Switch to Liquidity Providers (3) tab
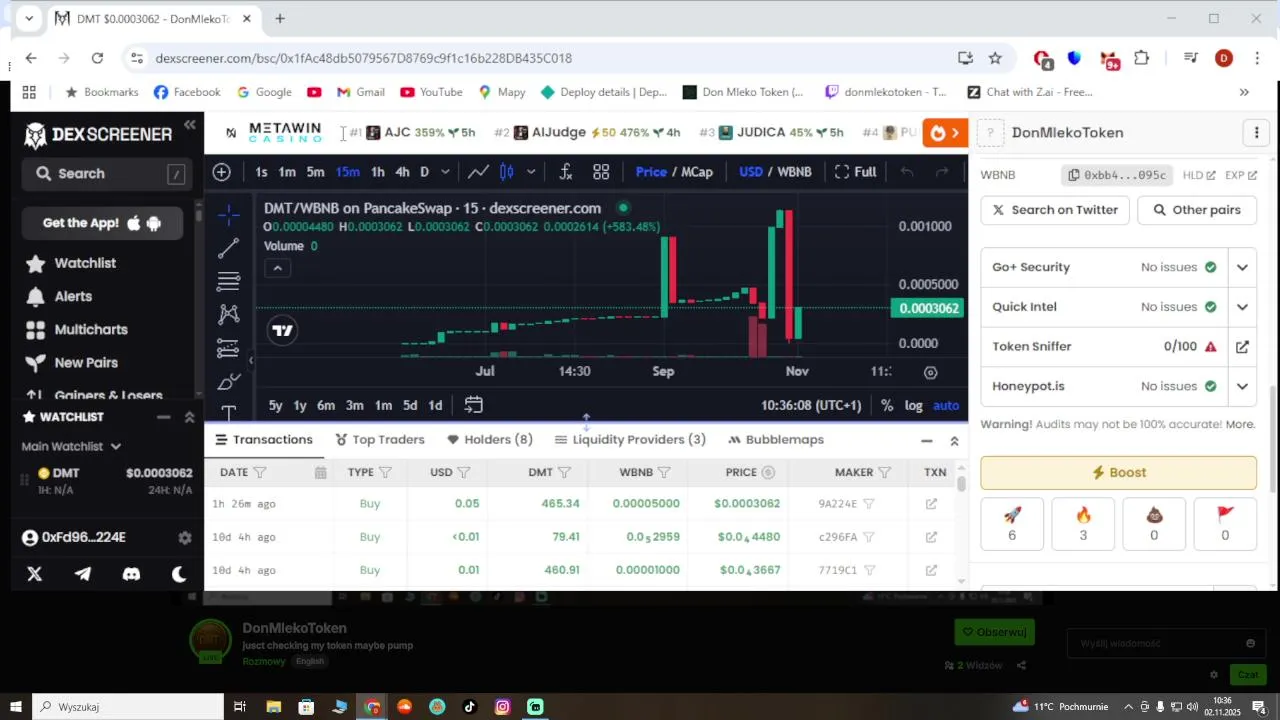This screenshot has height=720, width=1280. [630, 440]
